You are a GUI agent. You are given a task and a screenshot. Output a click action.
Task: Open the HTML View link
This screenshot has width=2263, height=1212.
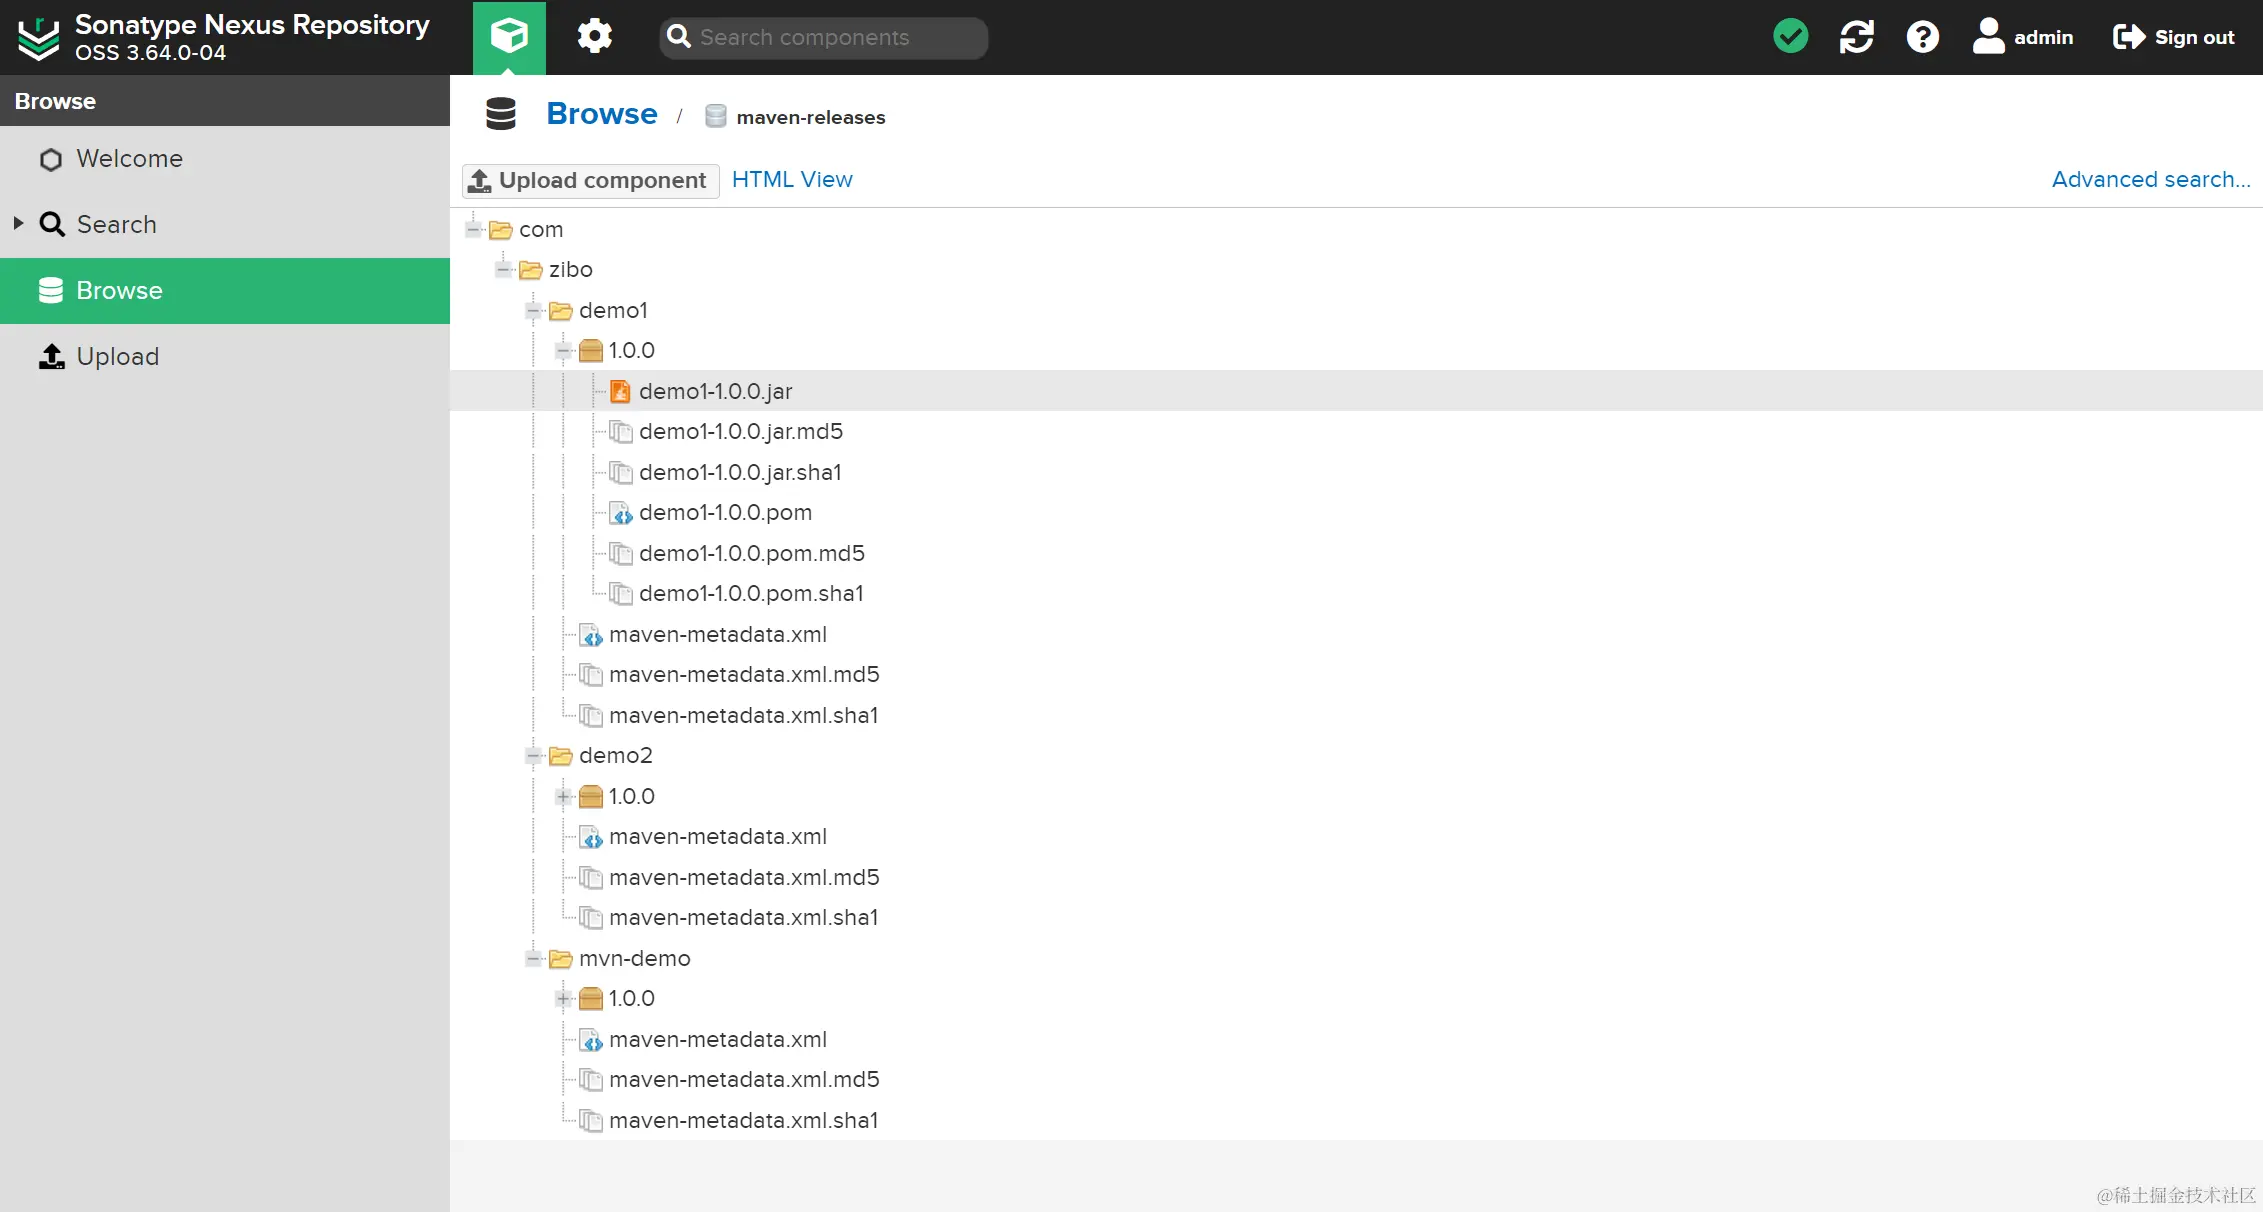tap(792, 180)
